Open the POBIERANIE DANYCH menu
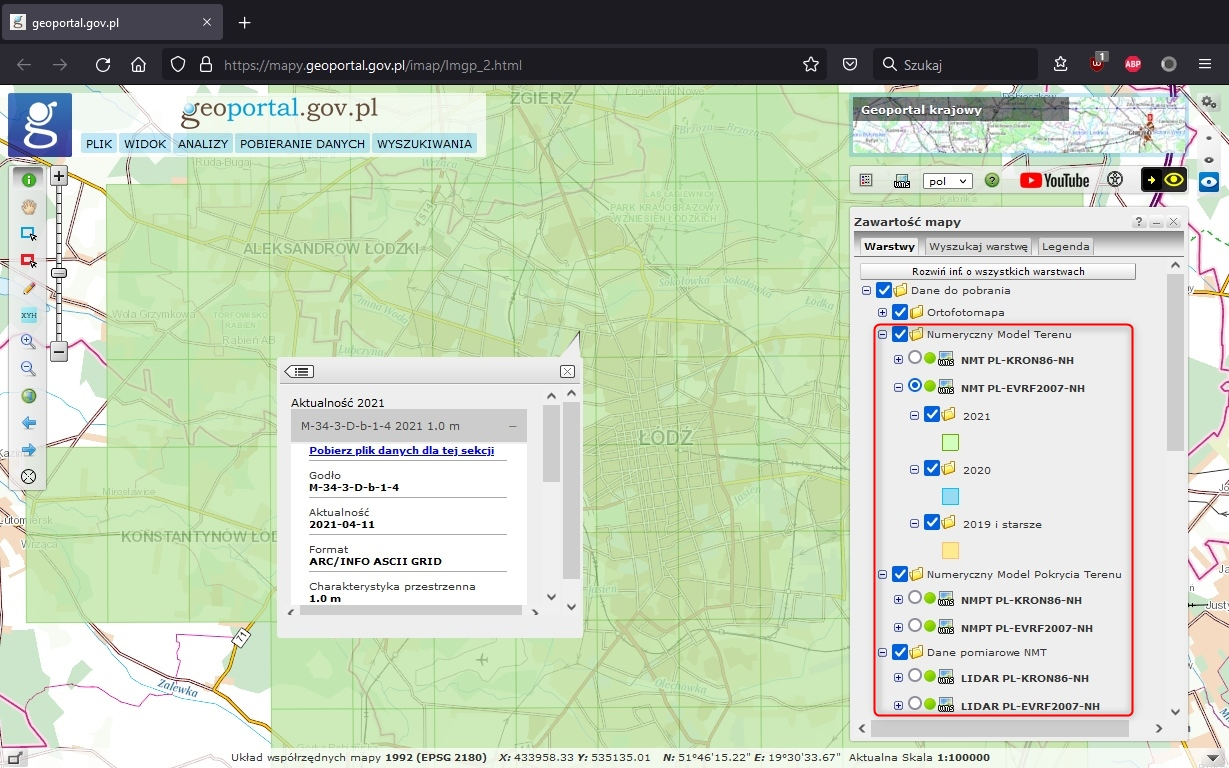The height and width of the screenshot is (768, 1229). coord(302,144)
